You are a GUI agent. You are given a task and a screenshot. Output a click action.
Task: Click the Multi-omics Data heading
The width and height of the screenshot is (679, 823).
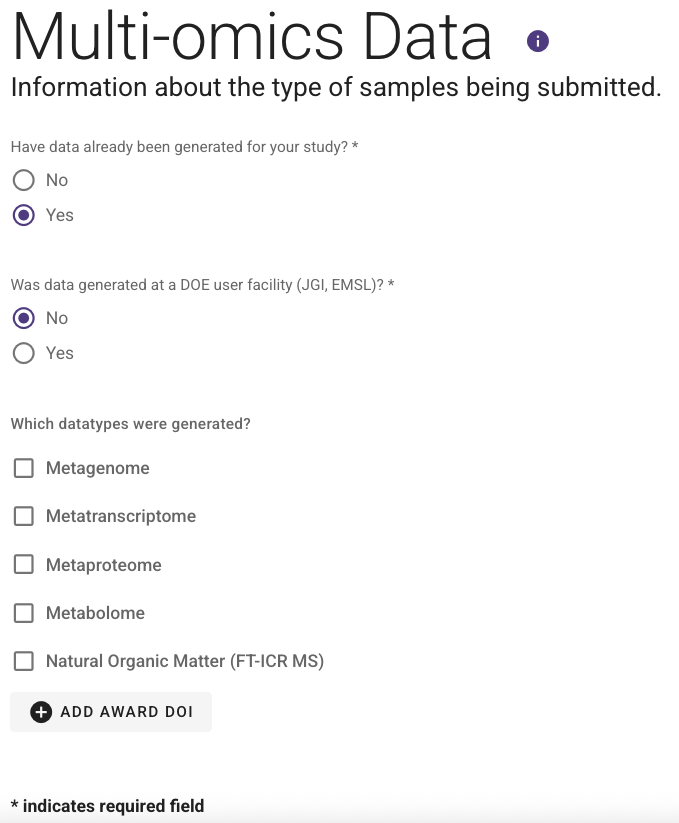tap(251, 37)
